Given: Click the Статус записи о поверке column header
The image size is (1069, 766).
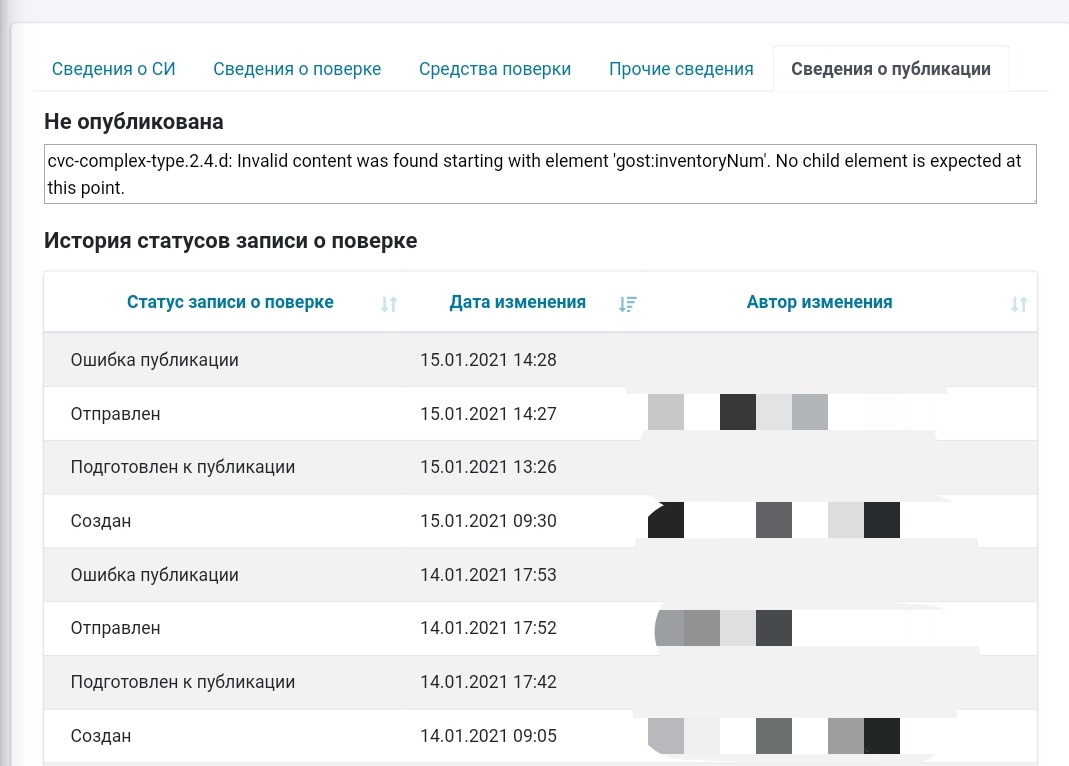Looking at the screenshot, I should pos(230,302).
